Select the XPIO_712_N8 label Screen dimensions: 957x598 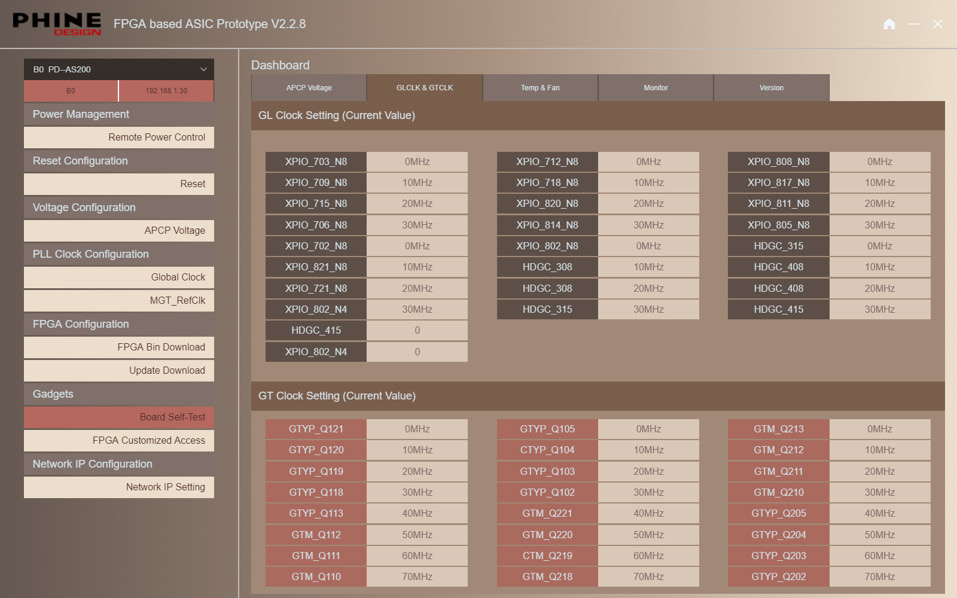tap(547, 162)
